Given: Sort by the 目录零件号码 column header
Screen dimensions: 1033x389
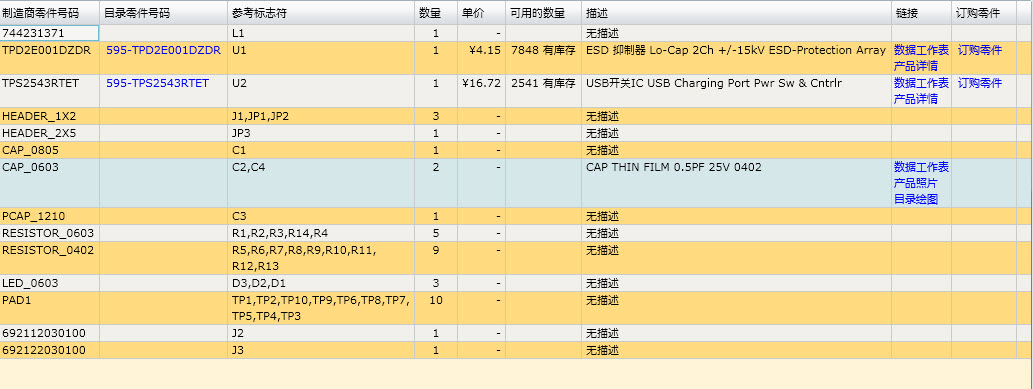Looking at the screenshot, I should pyautogui.click(x=163, y=13).
